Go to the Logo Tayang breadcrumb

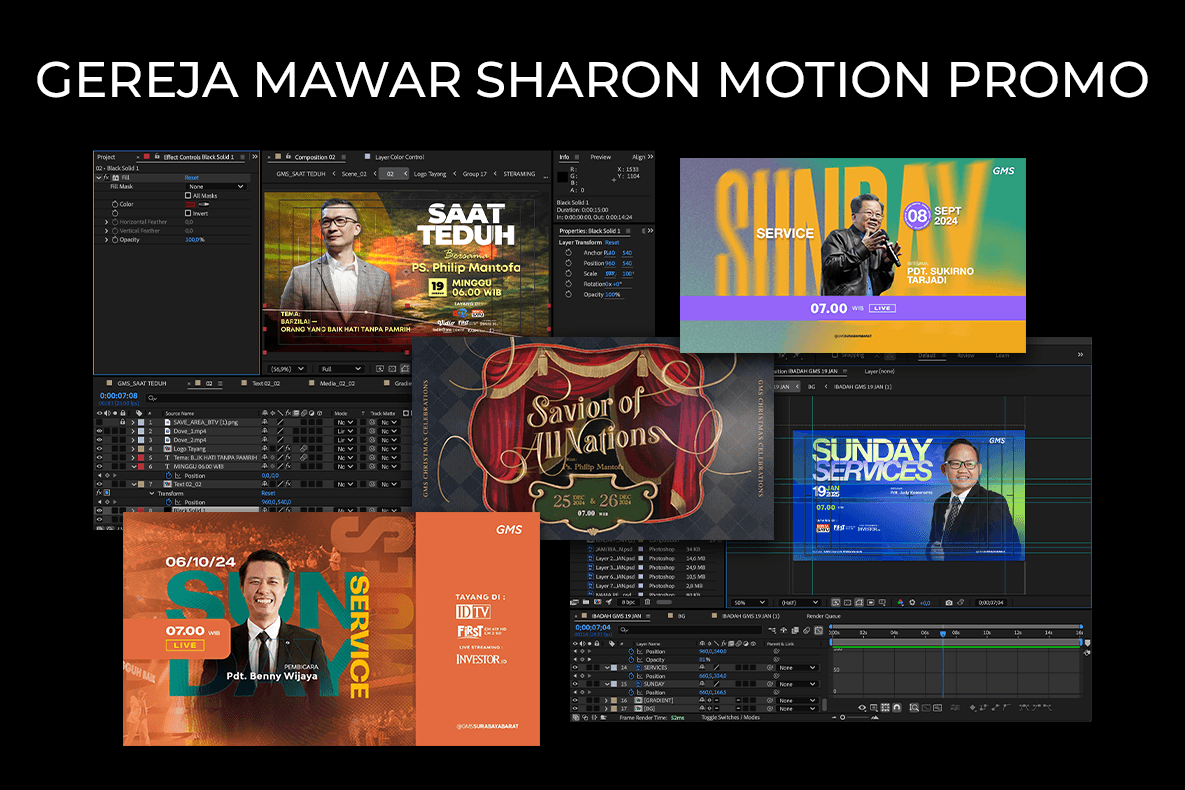point(430,174)
